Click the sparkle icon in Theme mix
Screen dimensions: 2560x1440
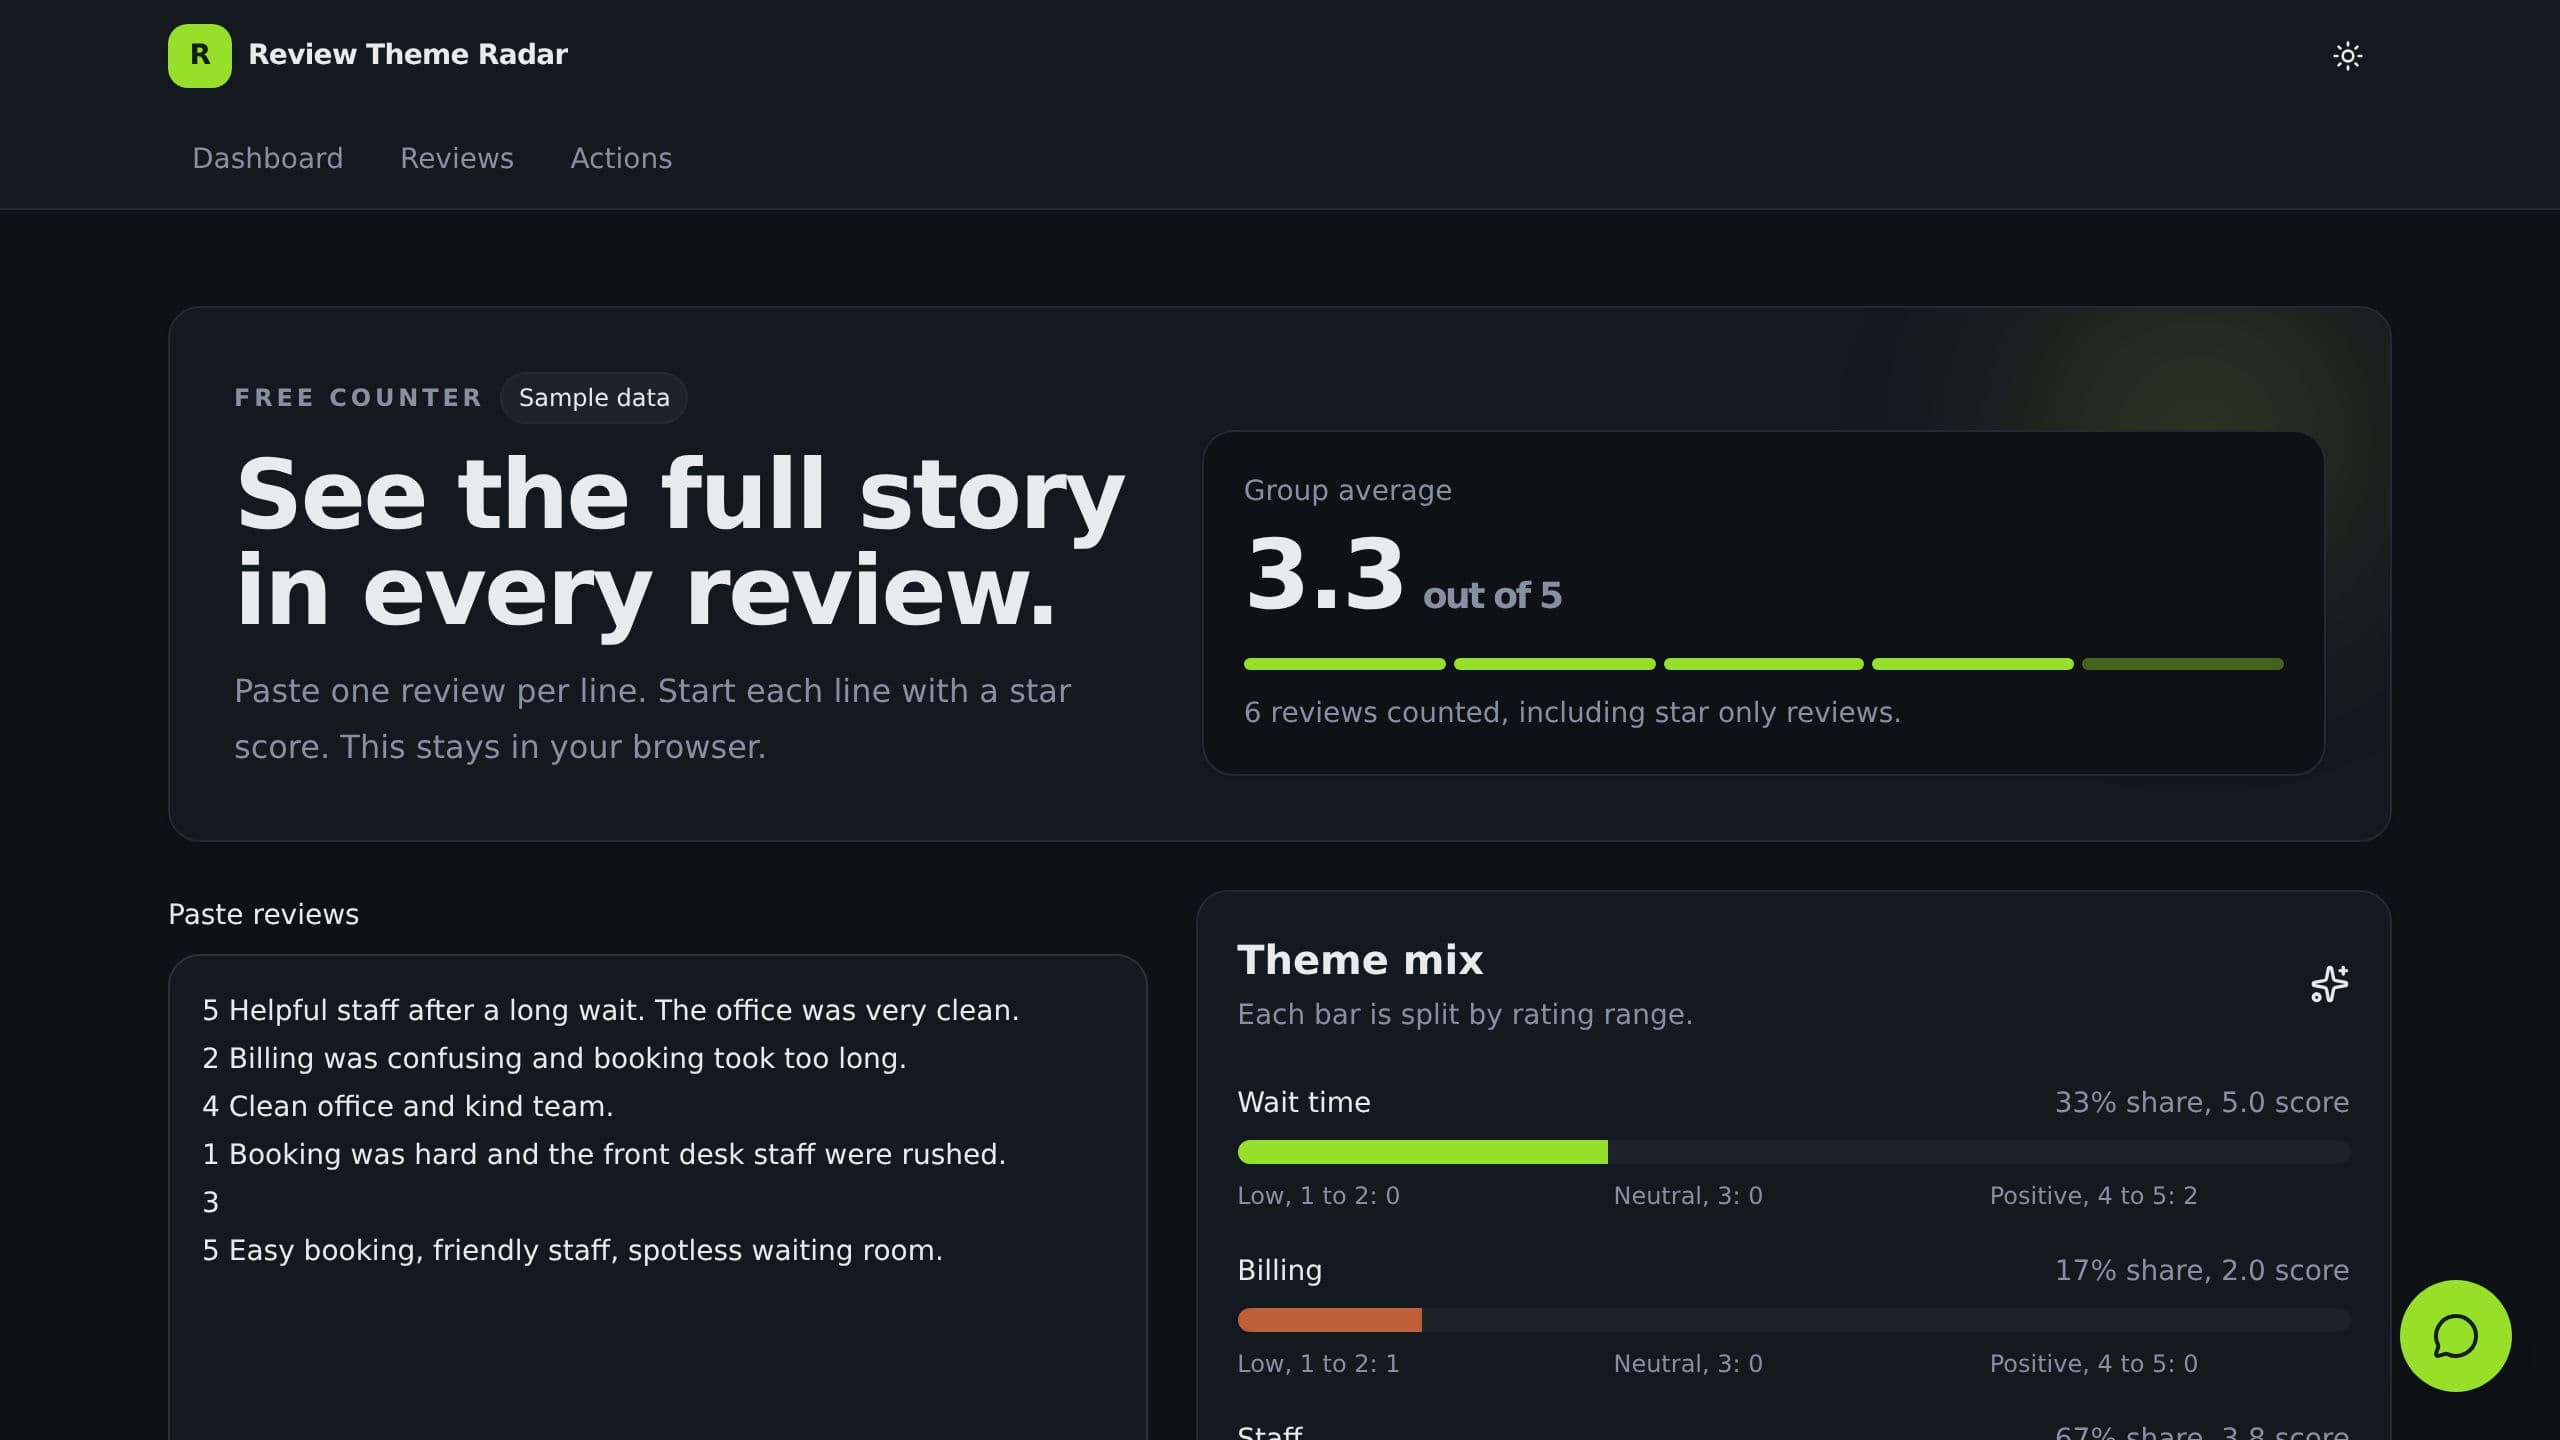click(x=2329, y=984)
